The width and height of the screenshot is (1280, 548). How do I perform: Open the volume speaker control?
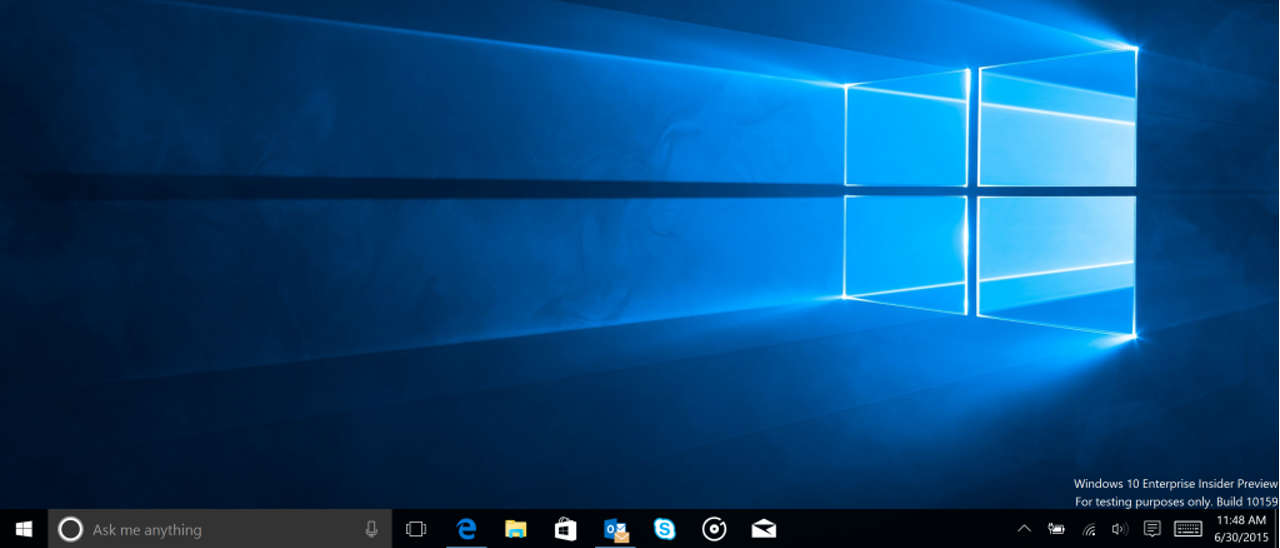pyautogui.click(x=1120, y=529)
